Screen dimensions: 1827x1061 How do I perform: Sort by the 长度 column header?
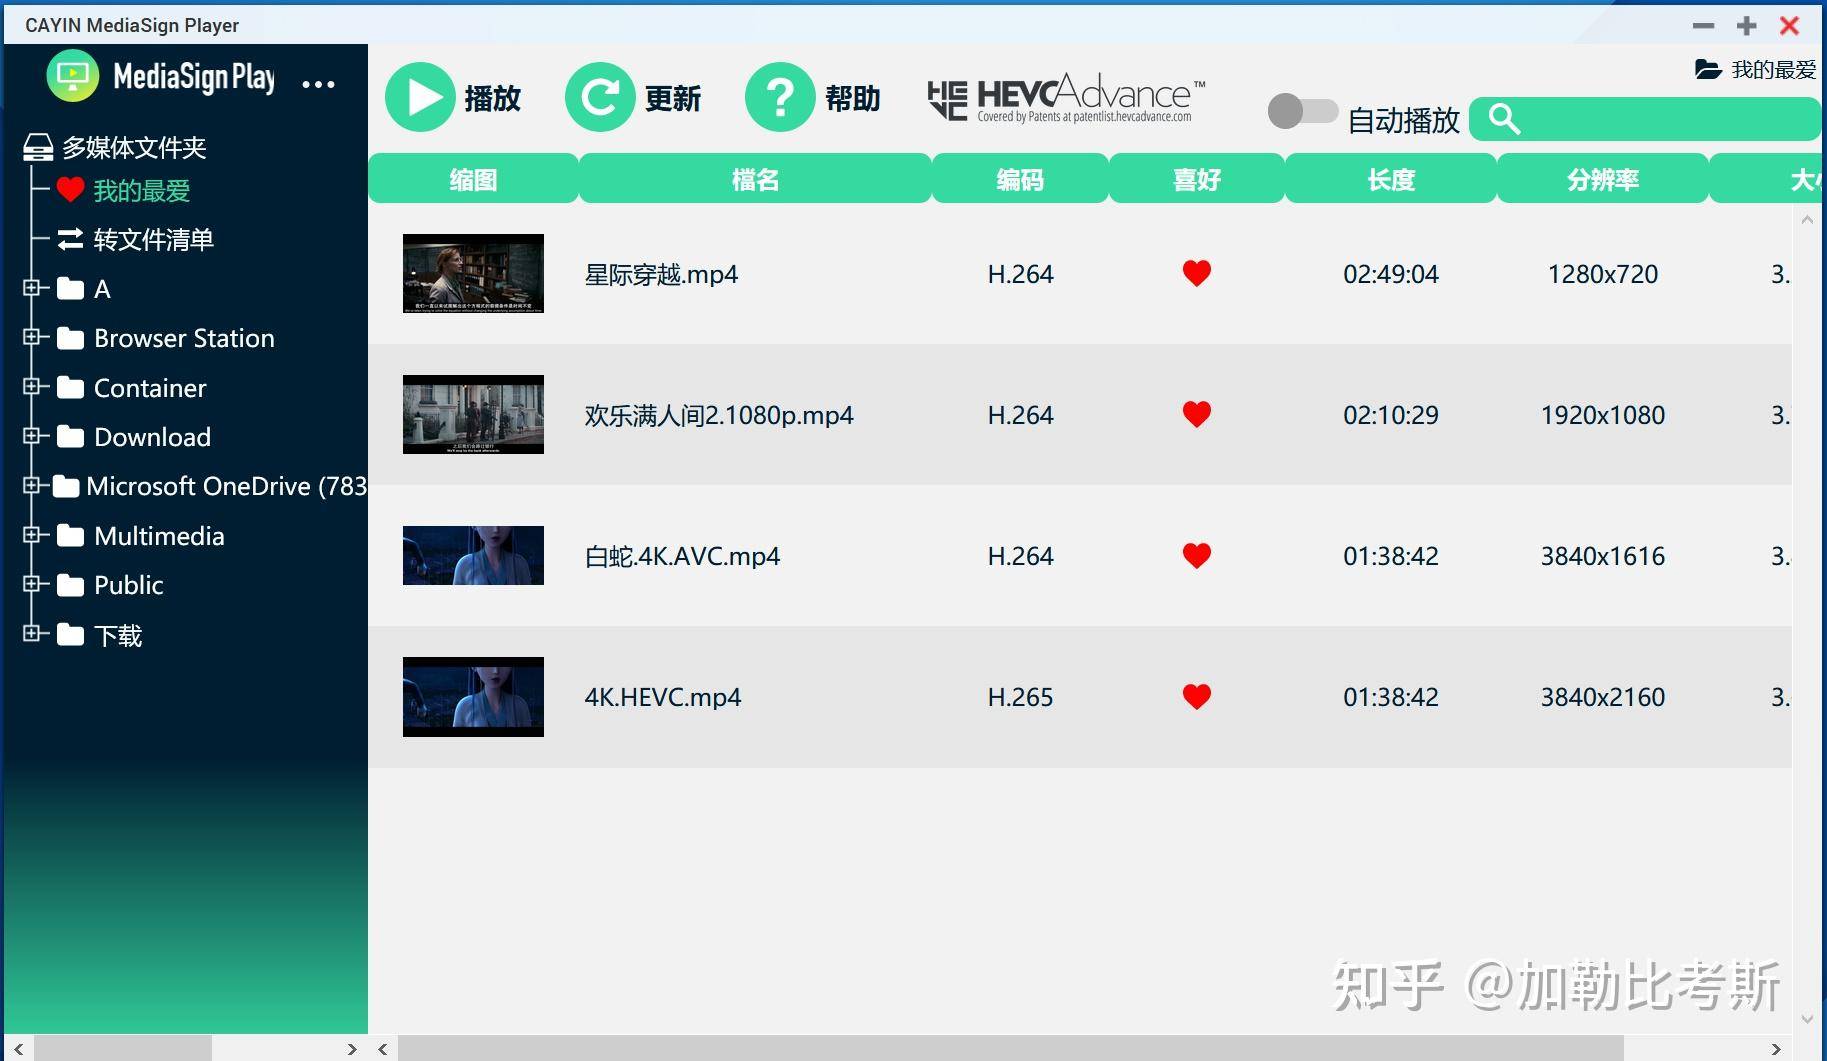(1391, 179)
